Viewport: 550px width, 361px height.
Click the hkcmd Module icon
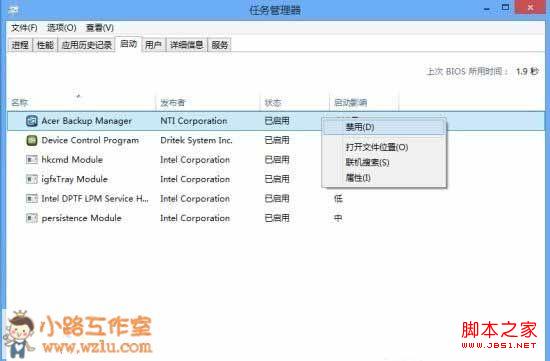click(x=32, y=160)
